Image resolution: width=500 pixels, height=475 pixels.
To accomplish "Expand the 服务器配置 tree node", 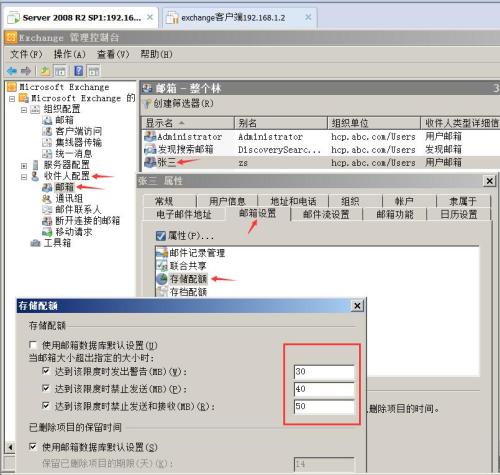I will [24, 165].
